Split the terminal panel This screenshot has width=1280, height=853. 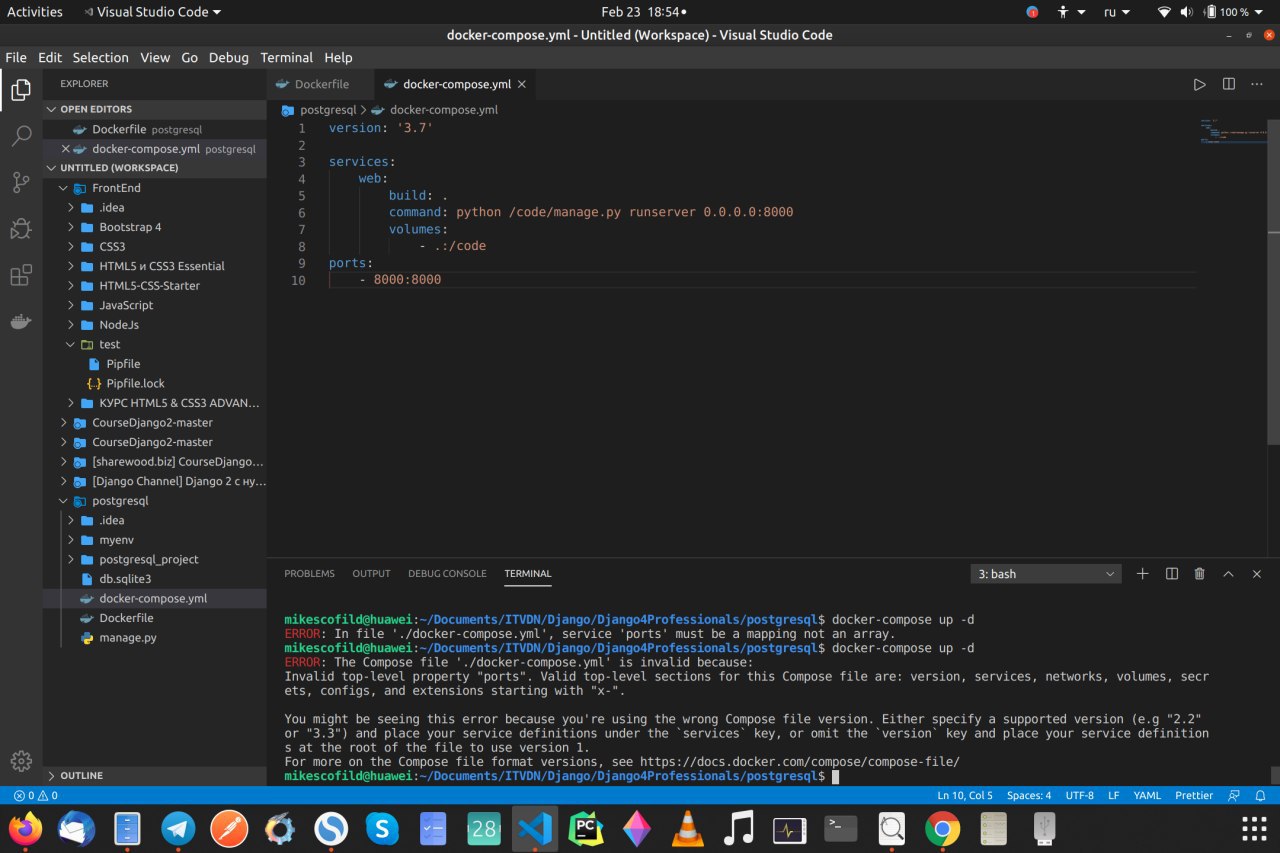point(1172,574)
